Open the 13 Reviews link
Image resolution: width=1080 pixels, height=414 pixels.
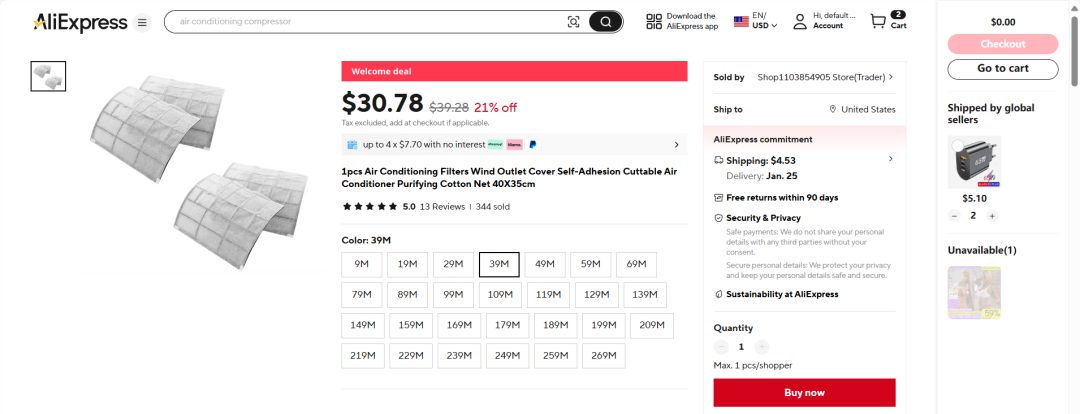point(442,207)
